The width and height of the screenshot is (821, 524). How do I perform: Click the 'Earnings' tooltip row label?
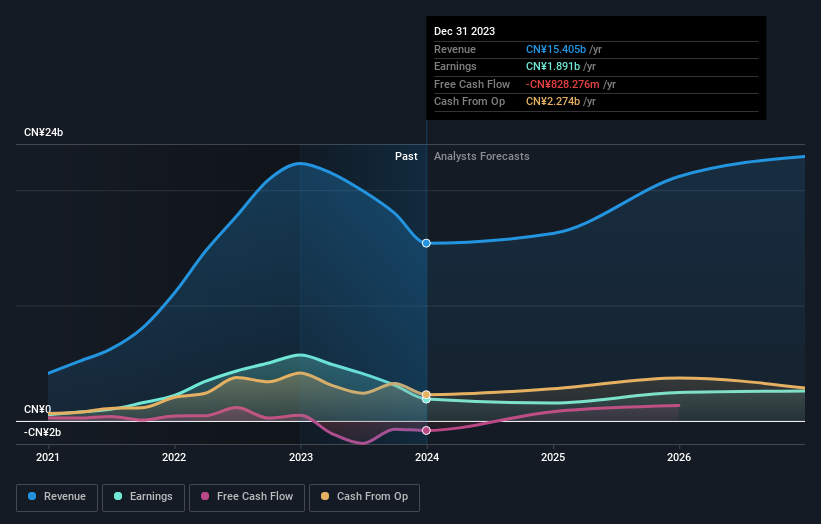click(455, 66)
